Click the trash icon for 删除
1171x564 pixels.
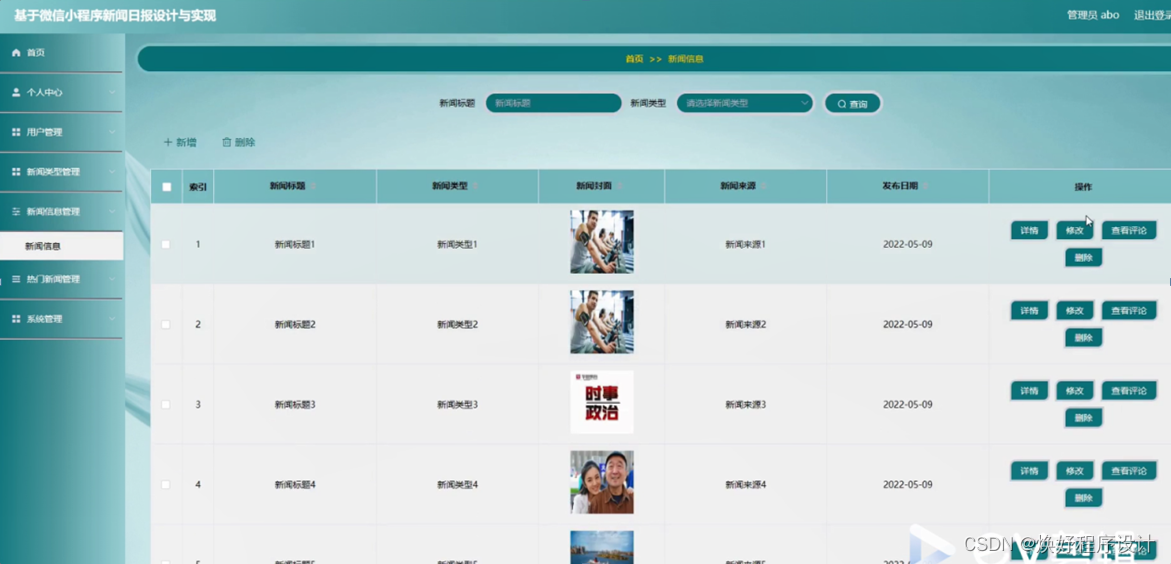point(226,142)
